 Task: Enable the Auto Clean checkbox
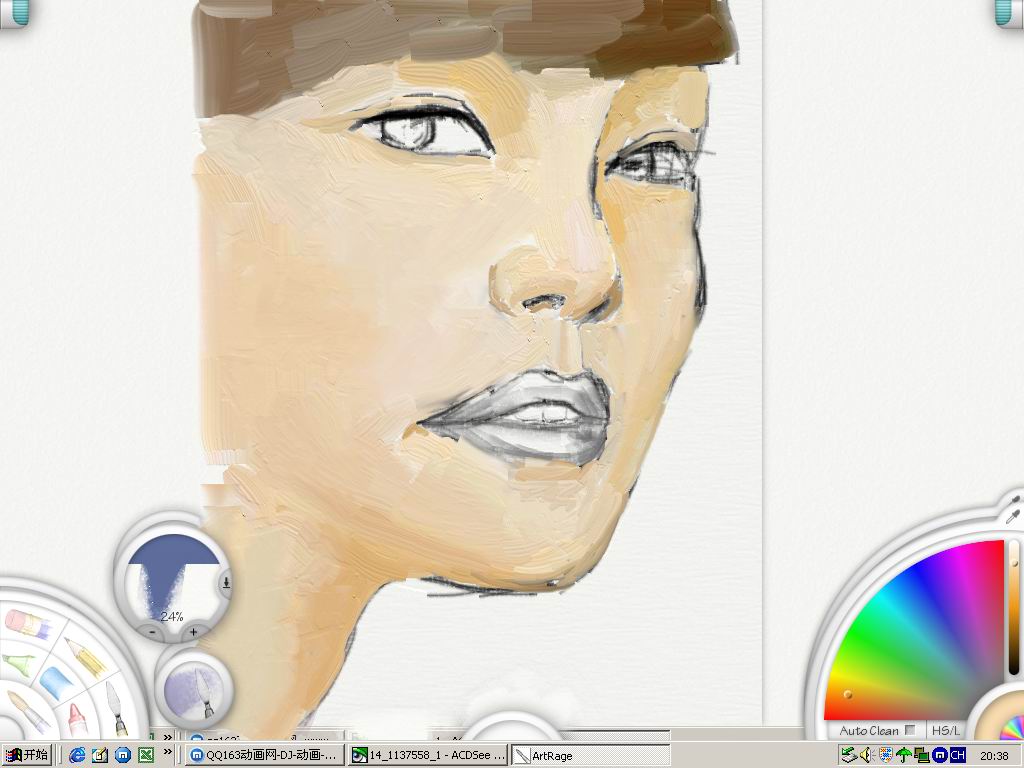coord(910,729)
